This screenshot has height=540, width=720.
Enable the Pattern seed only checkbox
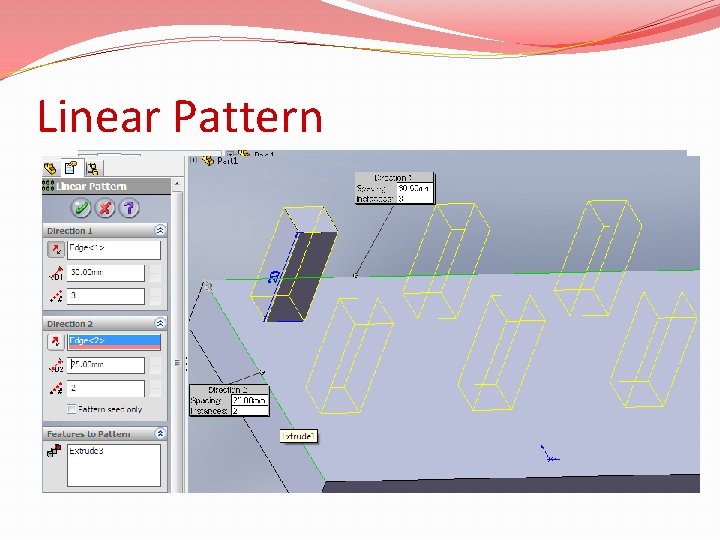[71, 409]
